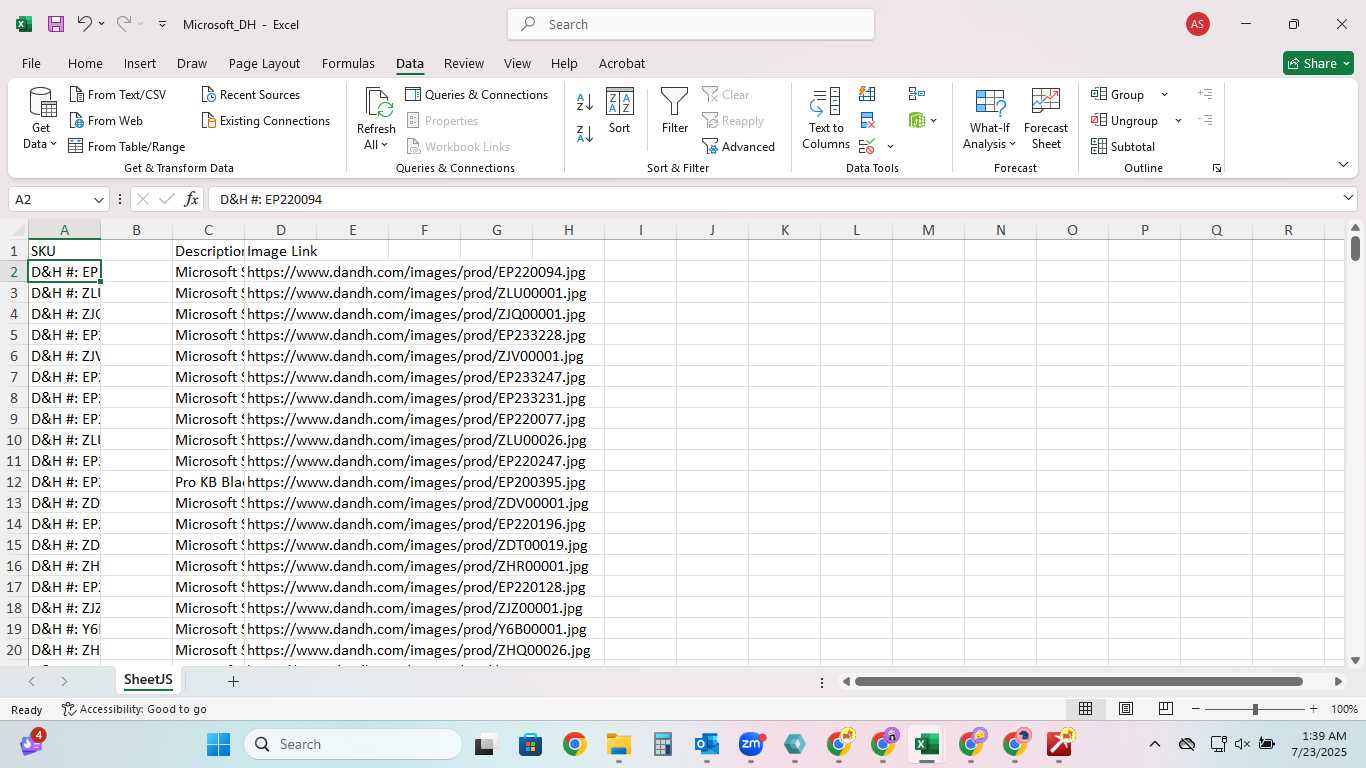Collapse the ribbon with the chevron
Viewport: 1366px width, 768px height.
point(1343,164)
